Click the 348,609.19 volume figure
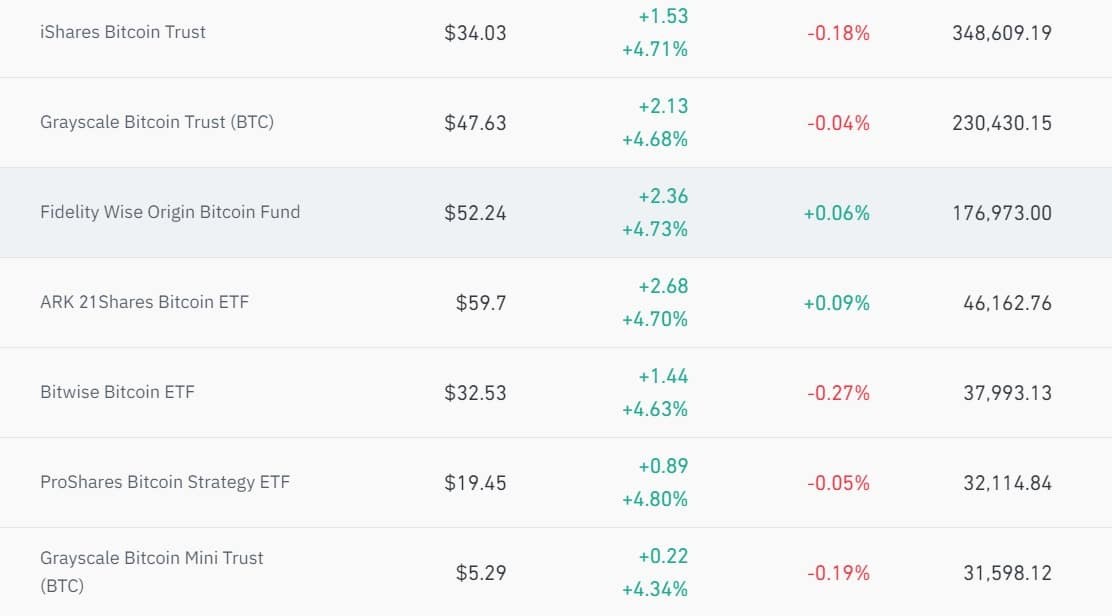This screenshot has height=616, width=1112. click(x=1001, y=33)
